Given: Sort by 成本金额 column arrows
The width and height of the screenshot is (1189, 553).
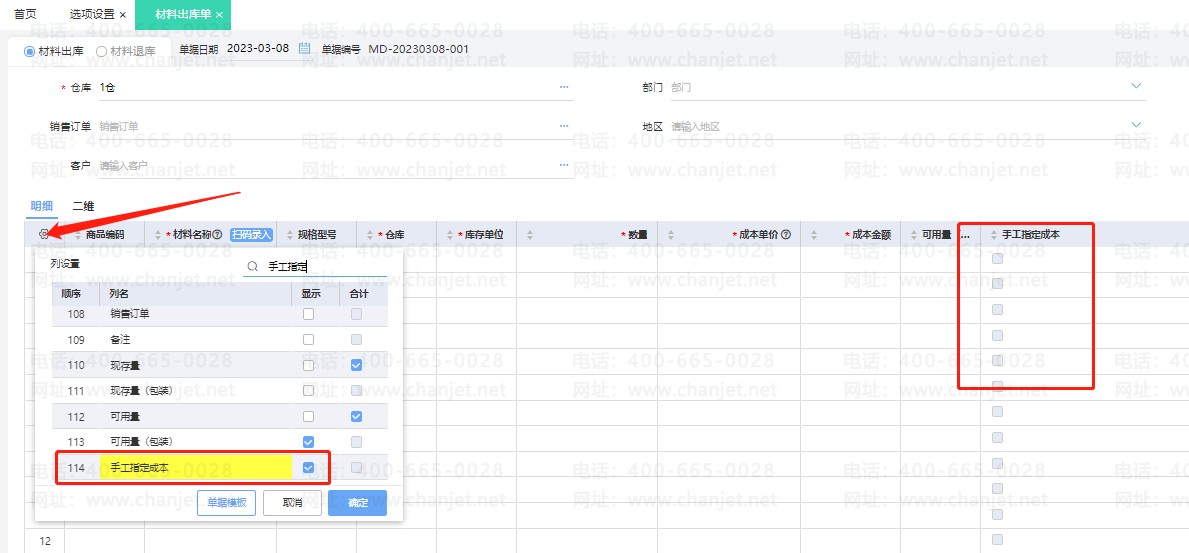Looking at the screenshot, I should pos(814,235).
